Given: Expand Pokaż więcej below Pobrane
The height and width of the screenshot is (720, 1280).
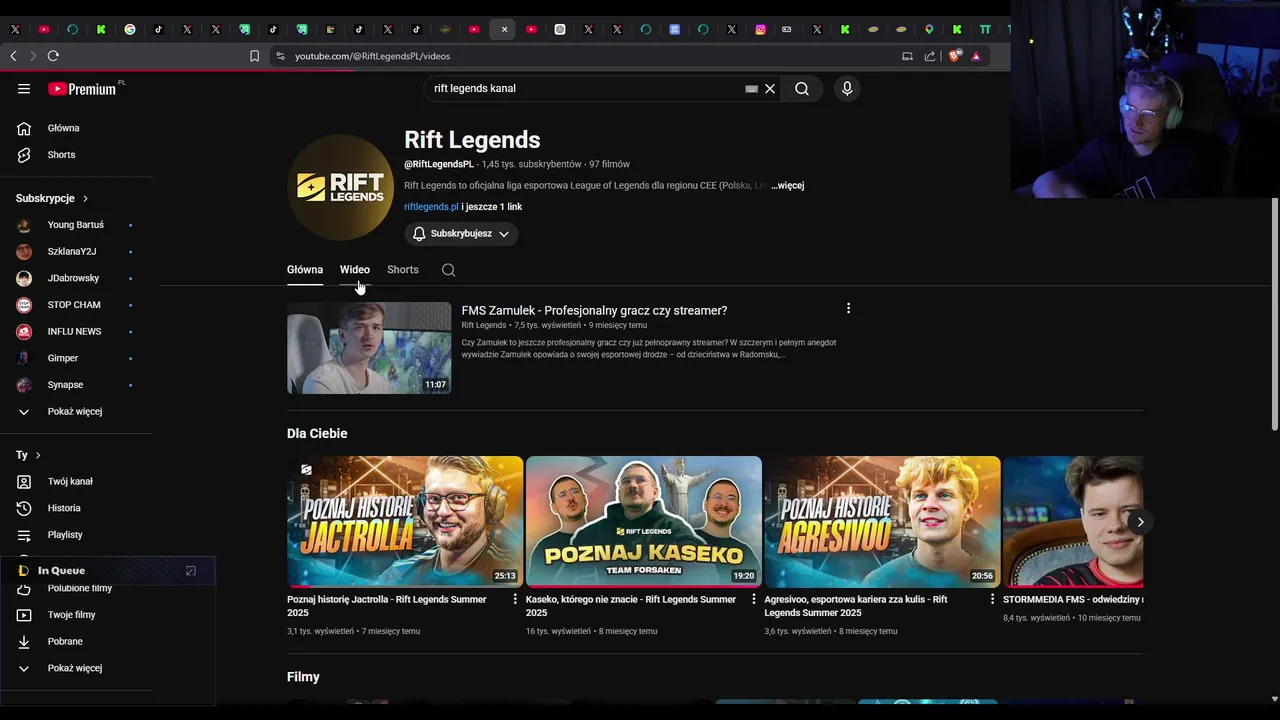Looking at the screenshot, I should click(77, 668).
